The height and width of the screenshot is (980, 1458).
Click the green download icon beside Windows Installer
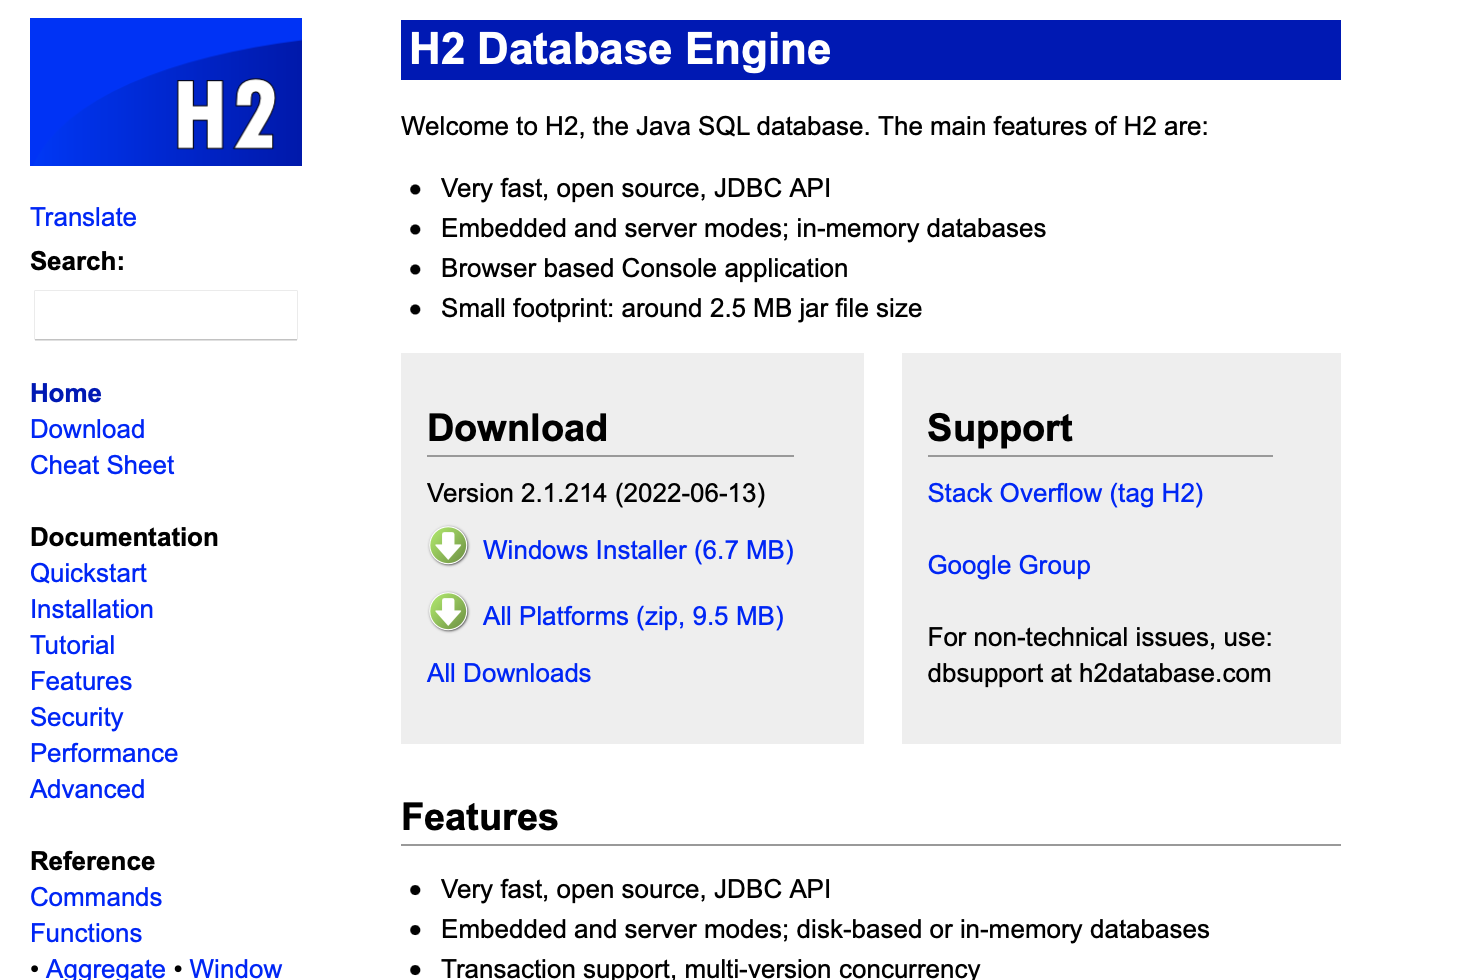pyautogui.click(x=449, y=547)
